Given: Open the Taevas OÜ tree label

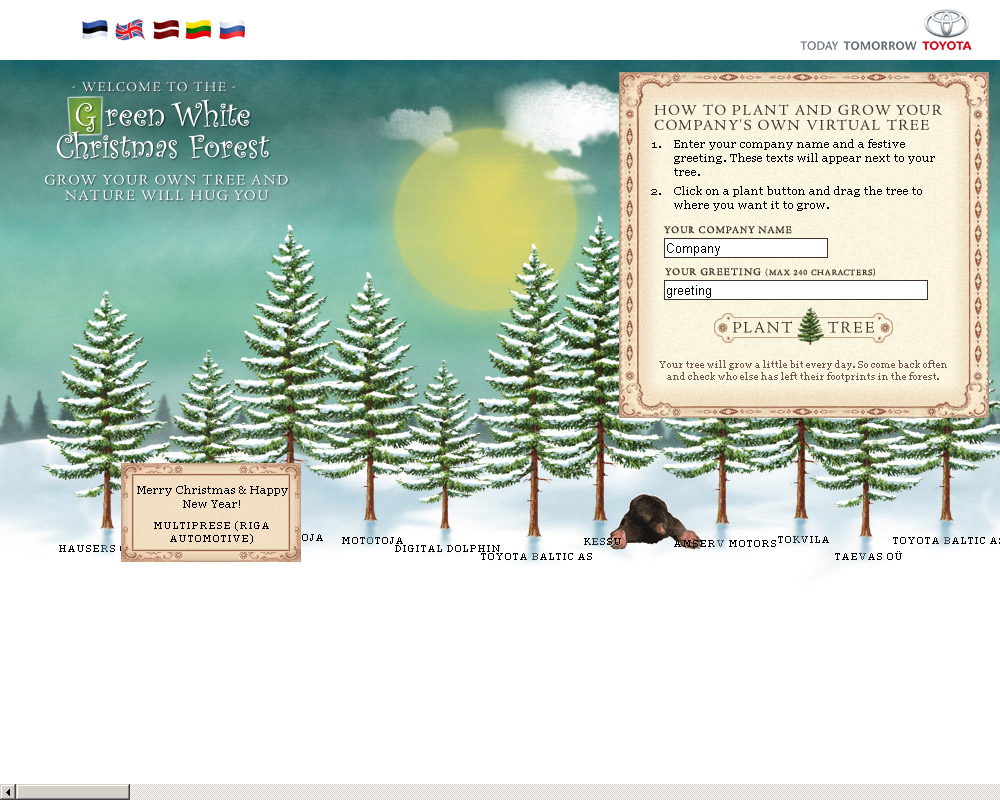Looking at the screenshot, I should pos(868,557).
